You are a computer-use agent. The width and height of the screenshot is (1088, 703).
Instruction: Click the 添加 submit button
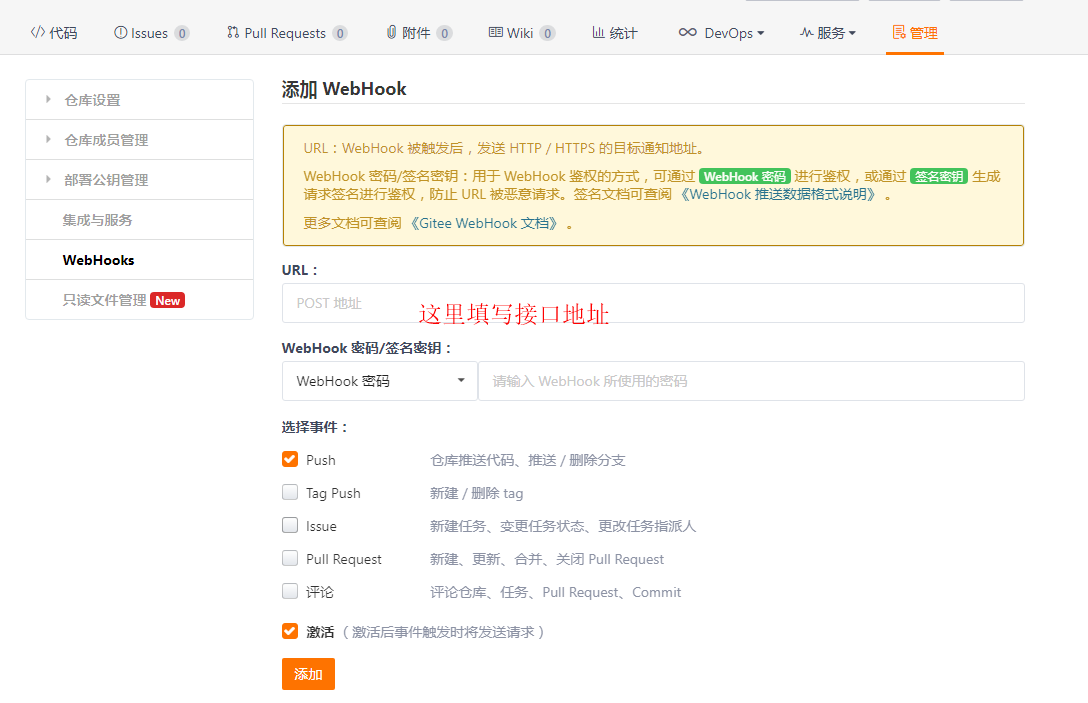(x=307, y=673)
